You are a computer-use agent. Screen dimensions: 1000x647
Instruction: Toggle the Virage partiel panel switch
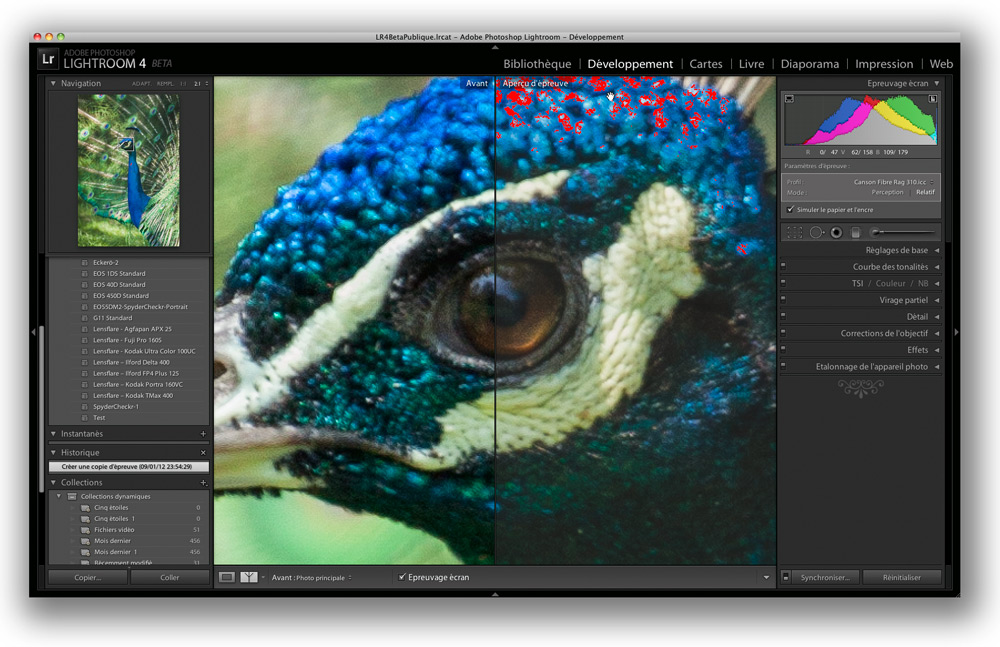[x=783, y=299]
